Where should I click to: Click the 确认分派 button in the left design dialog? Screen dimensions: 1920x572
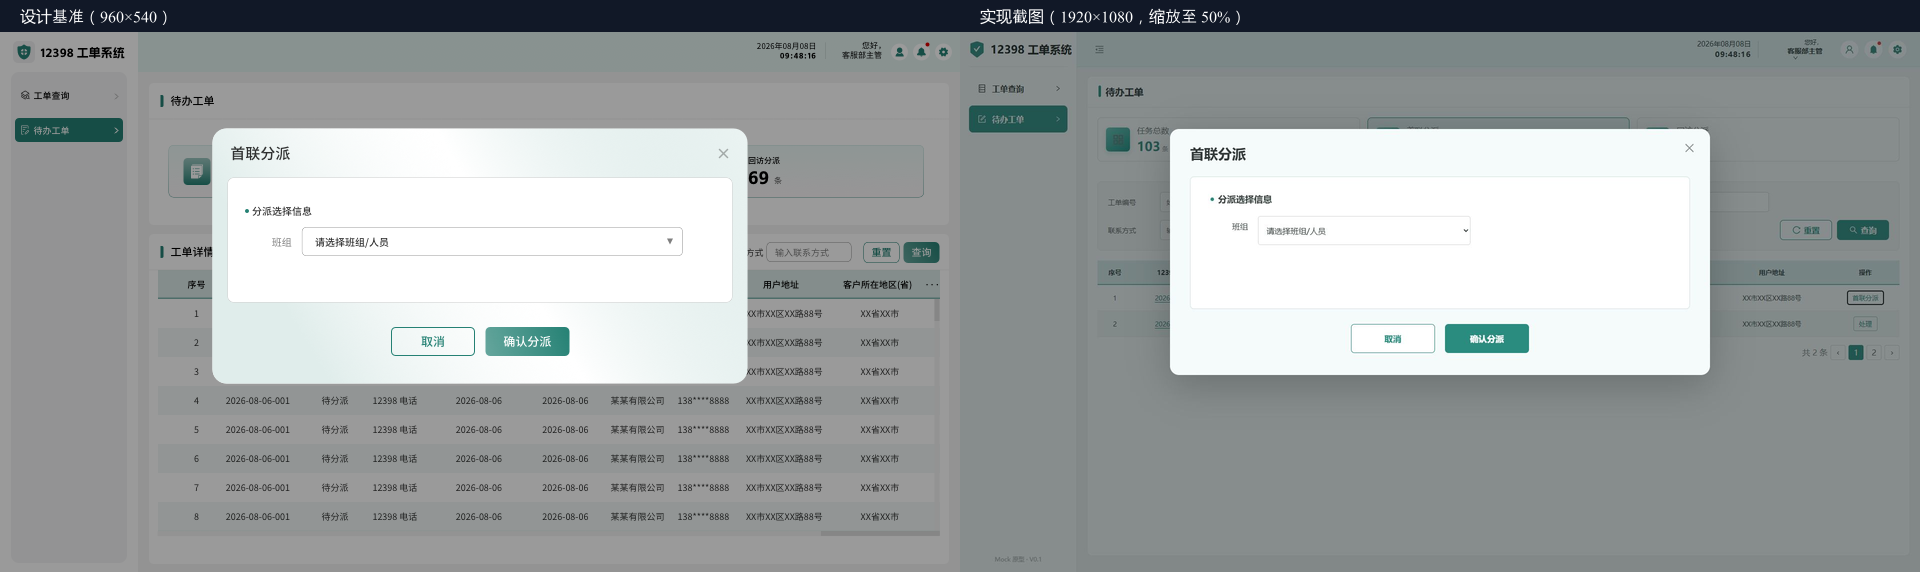pos(527,341)
